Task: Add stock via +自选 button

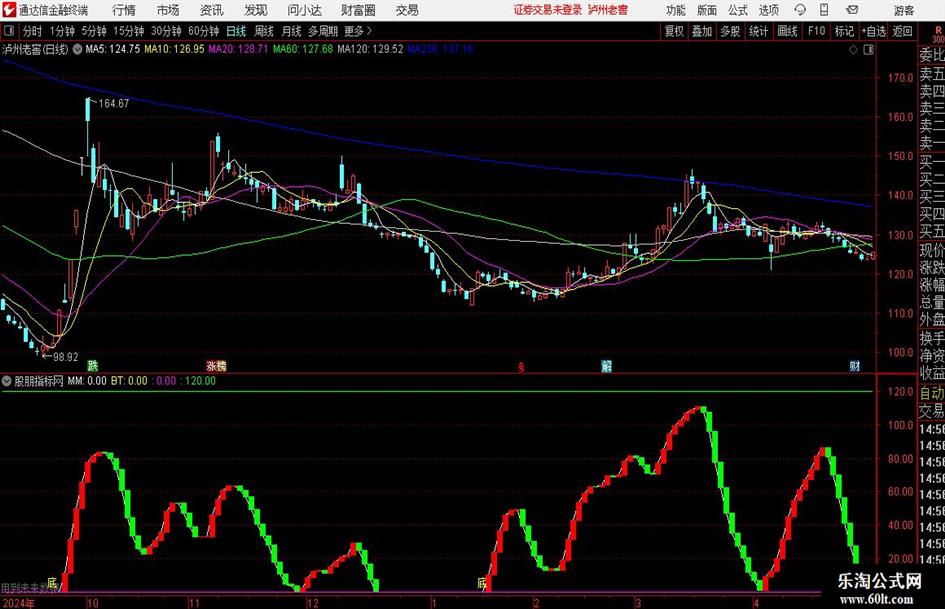Action: click(x=874, y=31)
